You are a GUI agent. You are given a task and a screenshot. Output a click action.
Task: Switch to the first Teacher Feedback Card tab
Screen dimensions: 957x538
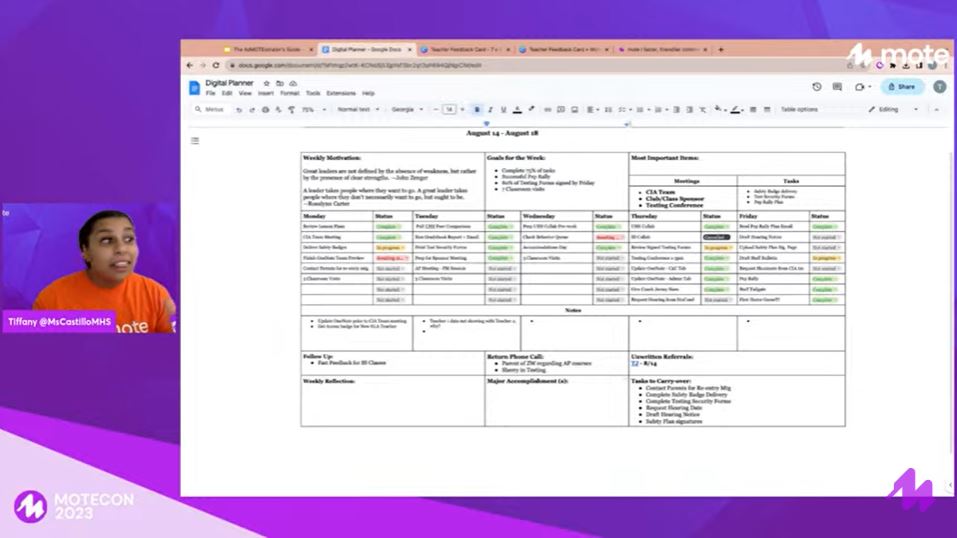tap(466, 49)
